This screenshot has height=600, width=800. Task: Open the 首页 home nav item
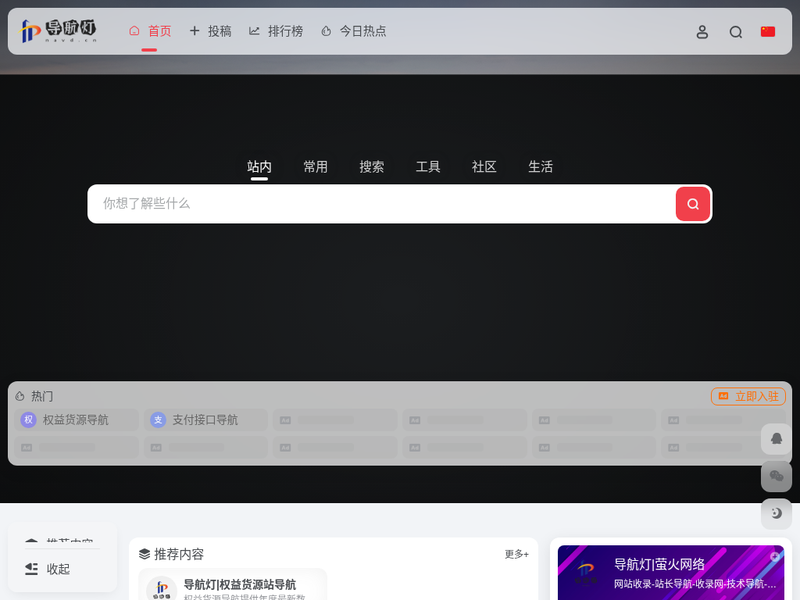point(150,31)
